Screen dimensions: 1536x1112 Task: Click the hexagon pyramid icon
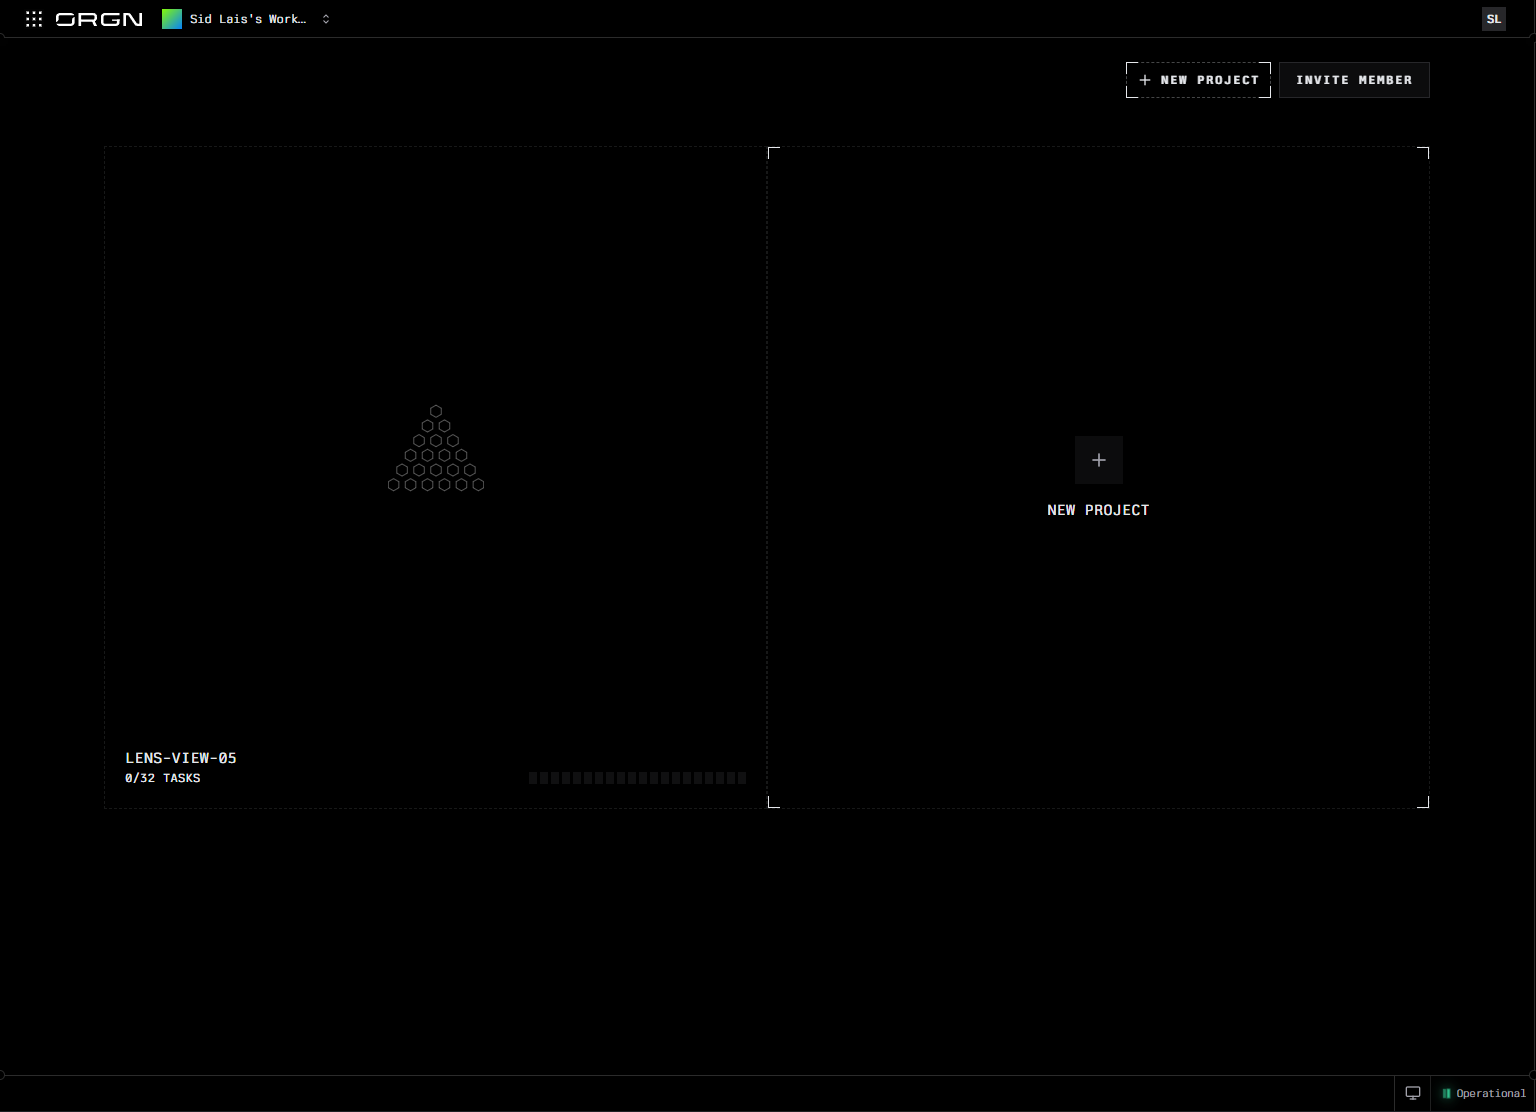(x=436, y=448)
